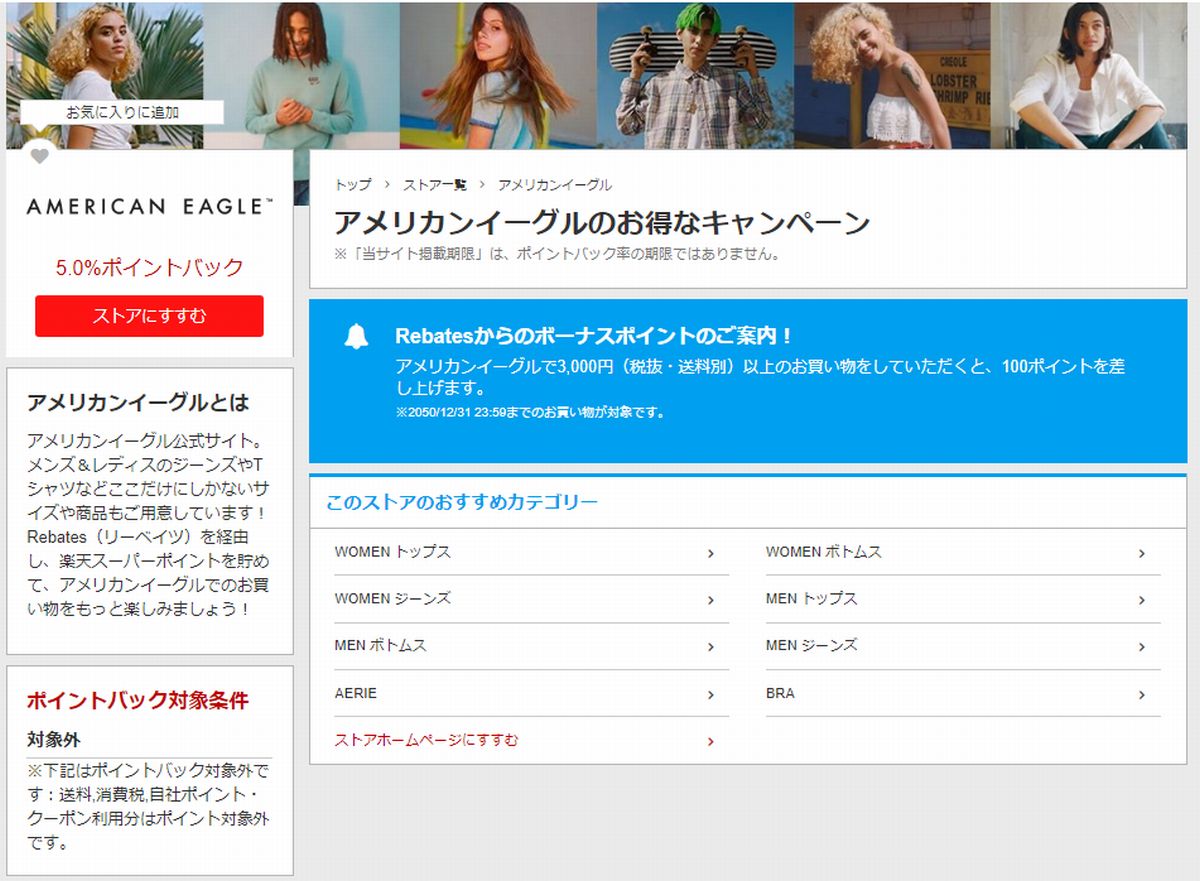Click the このストアのおすすめカテゴリー heading

[x=462, y=502]
